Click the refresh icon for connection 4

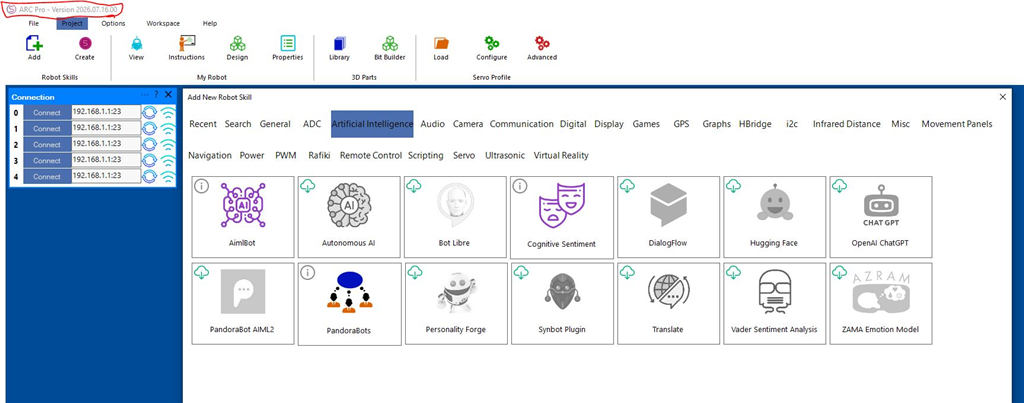click(150, 176)
